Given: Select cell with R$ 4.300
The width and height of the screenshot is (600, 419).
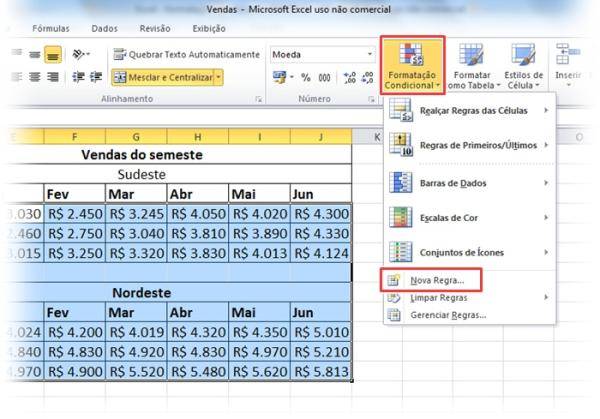Looking at the screenshot, I should tap(321, 214).
